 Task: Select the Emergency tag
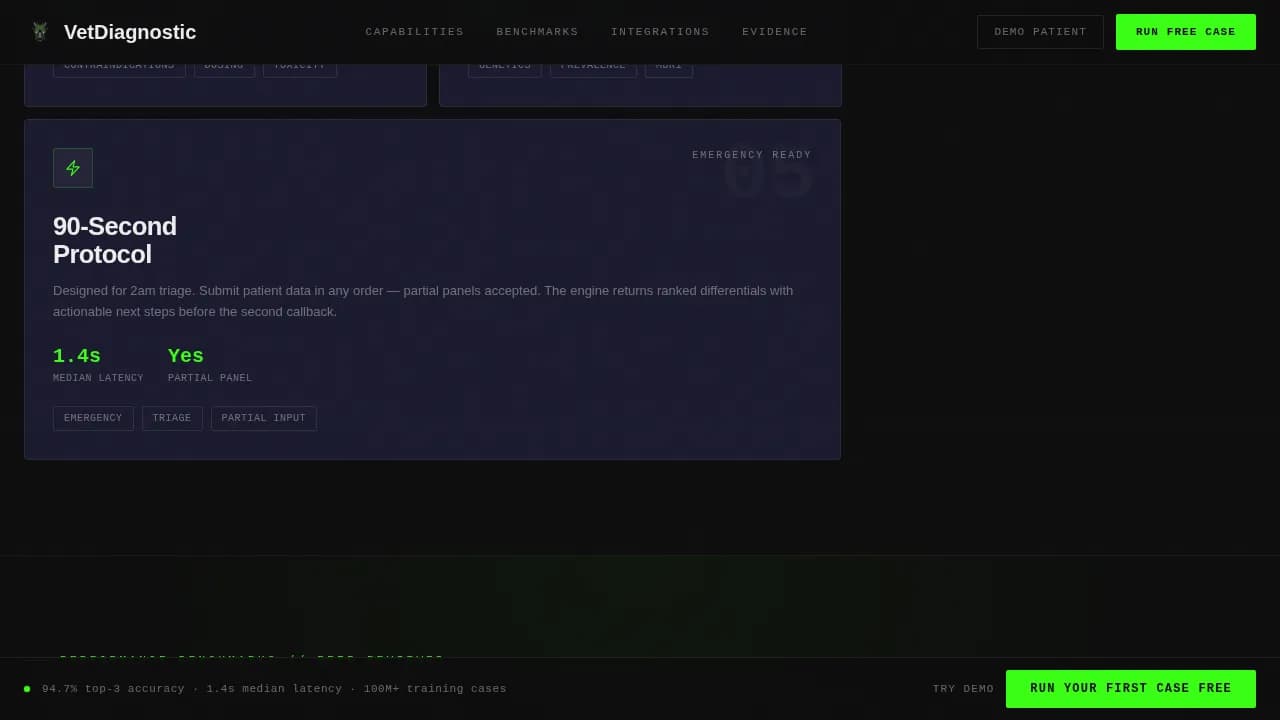pos(93,418)
